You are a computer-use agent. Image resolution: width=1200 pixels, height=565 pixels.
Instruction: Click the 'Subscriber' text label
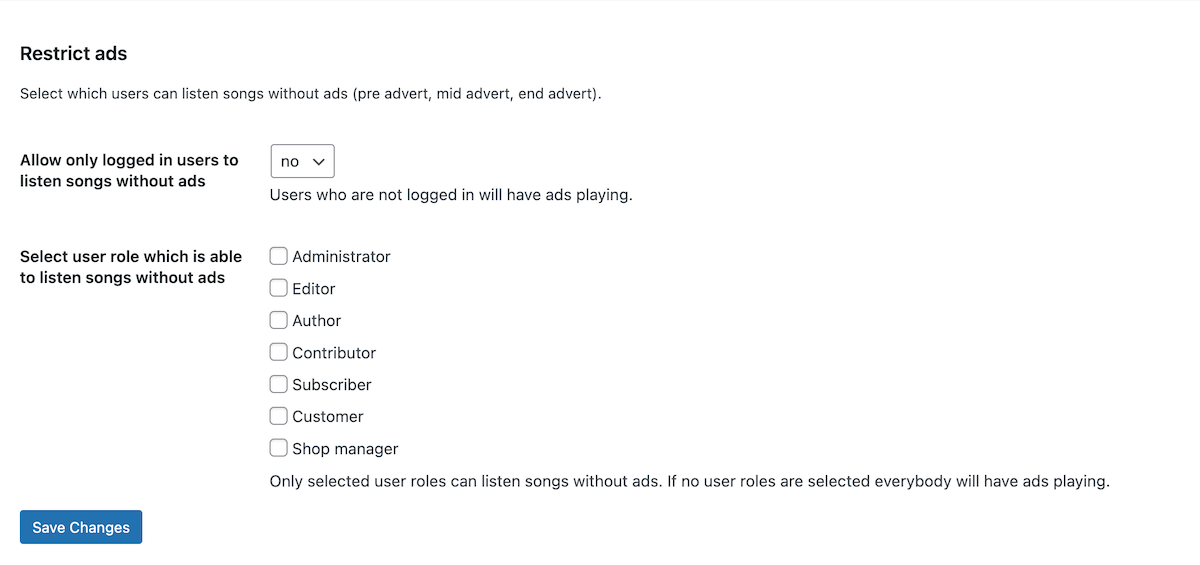coord(332,385)
